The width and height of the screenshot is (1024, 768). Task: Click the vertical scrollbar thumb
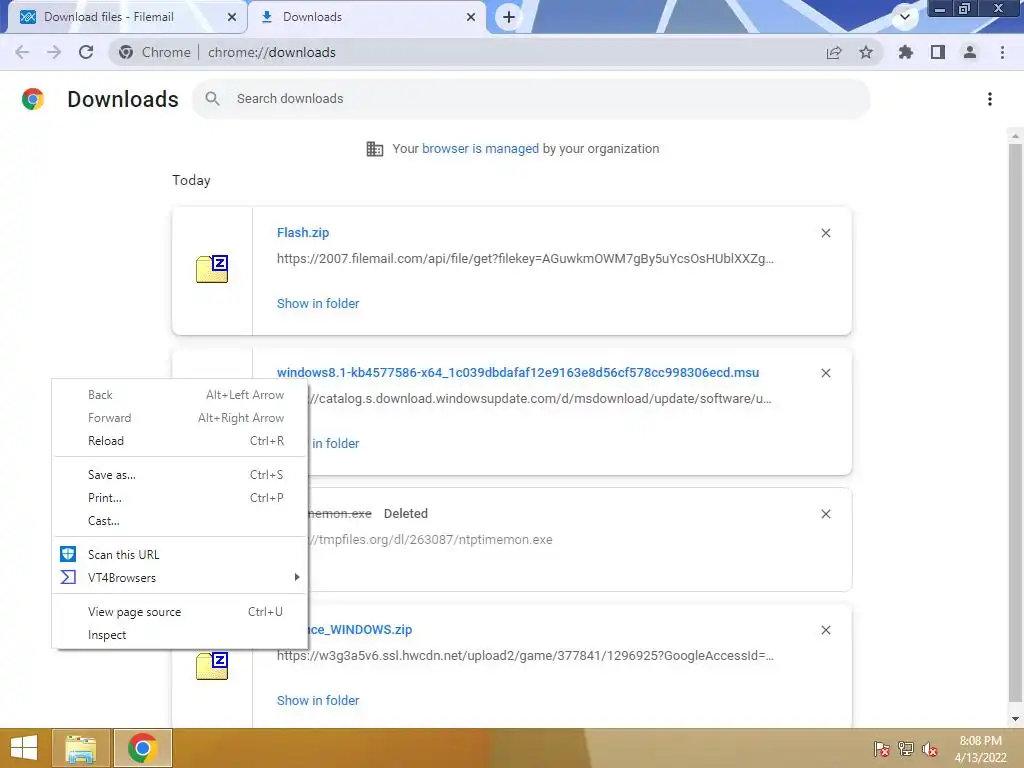point(1015,424)
